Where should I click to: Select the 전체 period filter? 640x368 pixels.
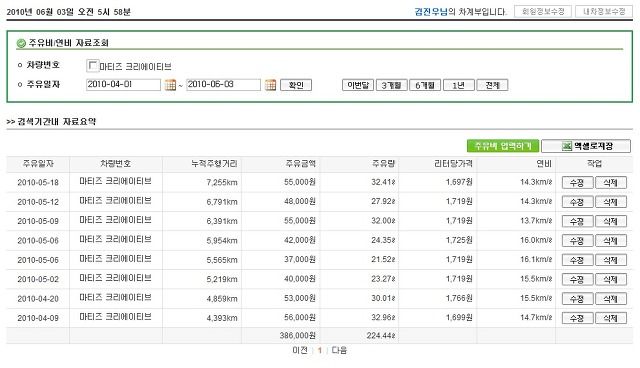(492, 85)
